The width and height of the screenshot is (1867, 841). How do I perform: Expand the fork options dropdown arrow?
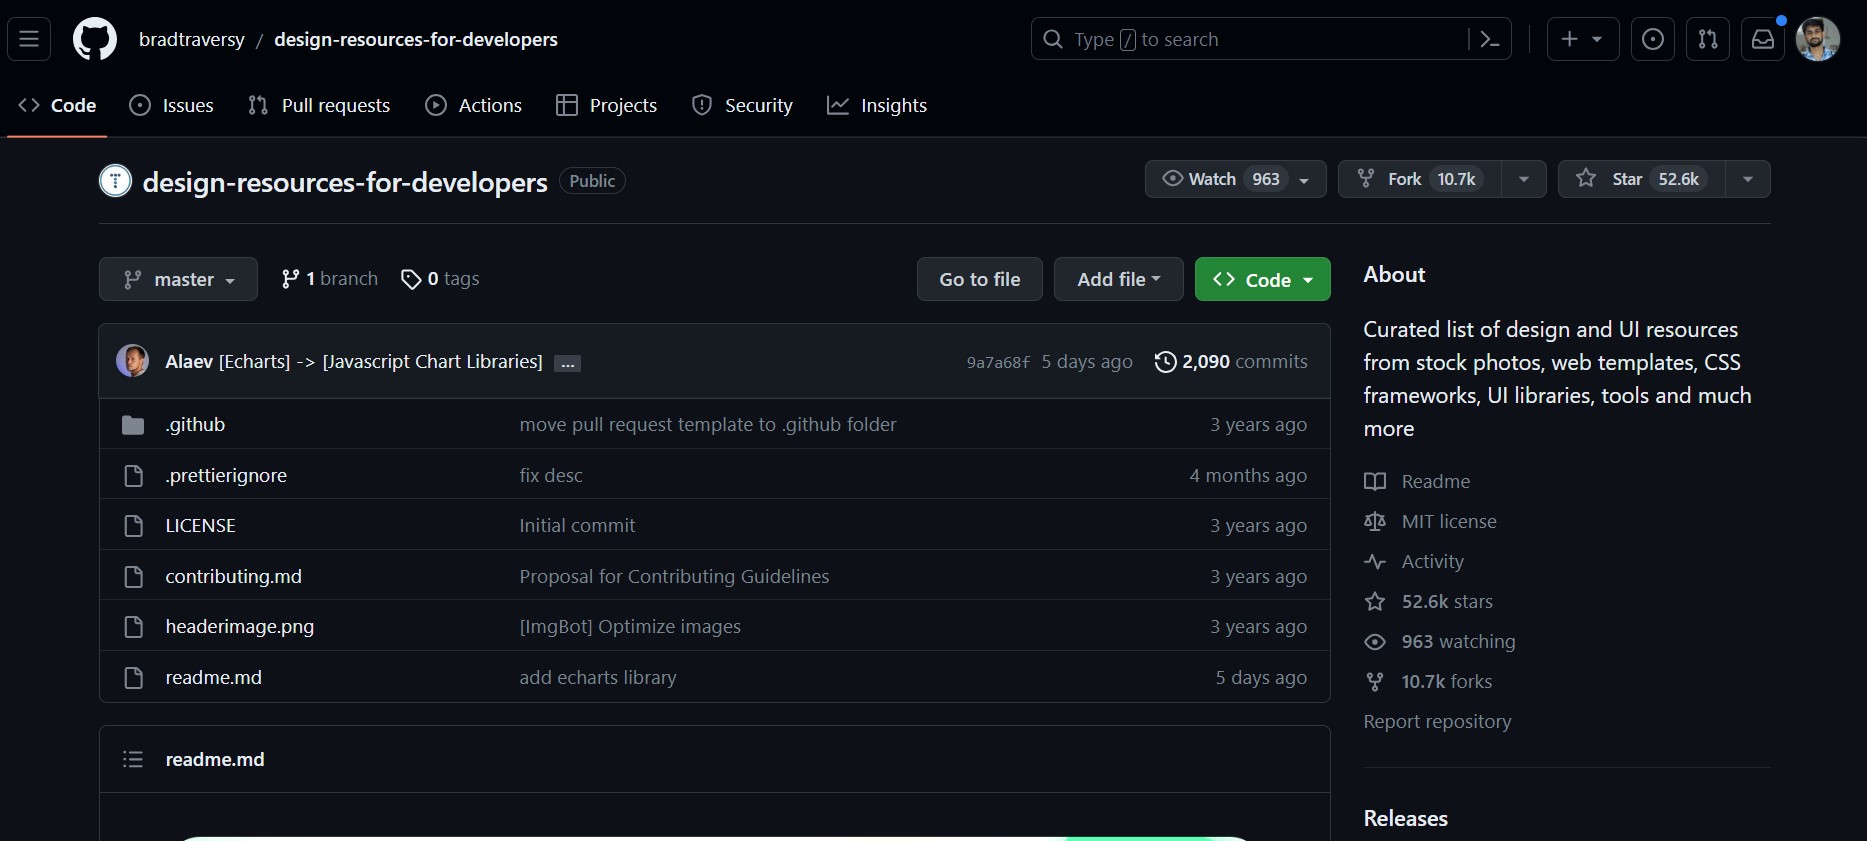1524,179
